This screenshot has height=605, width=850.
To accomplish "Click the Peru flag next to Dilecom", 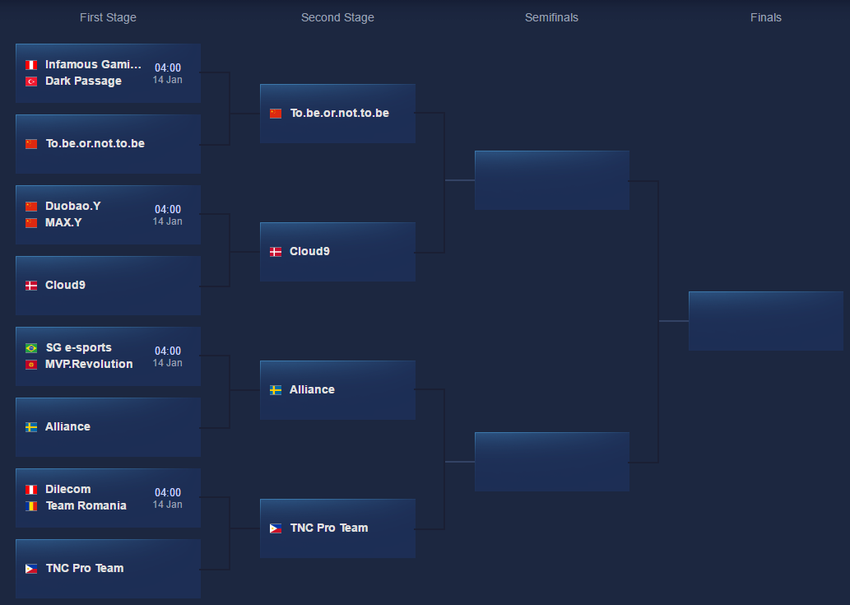I will click(x=31, y=490).
